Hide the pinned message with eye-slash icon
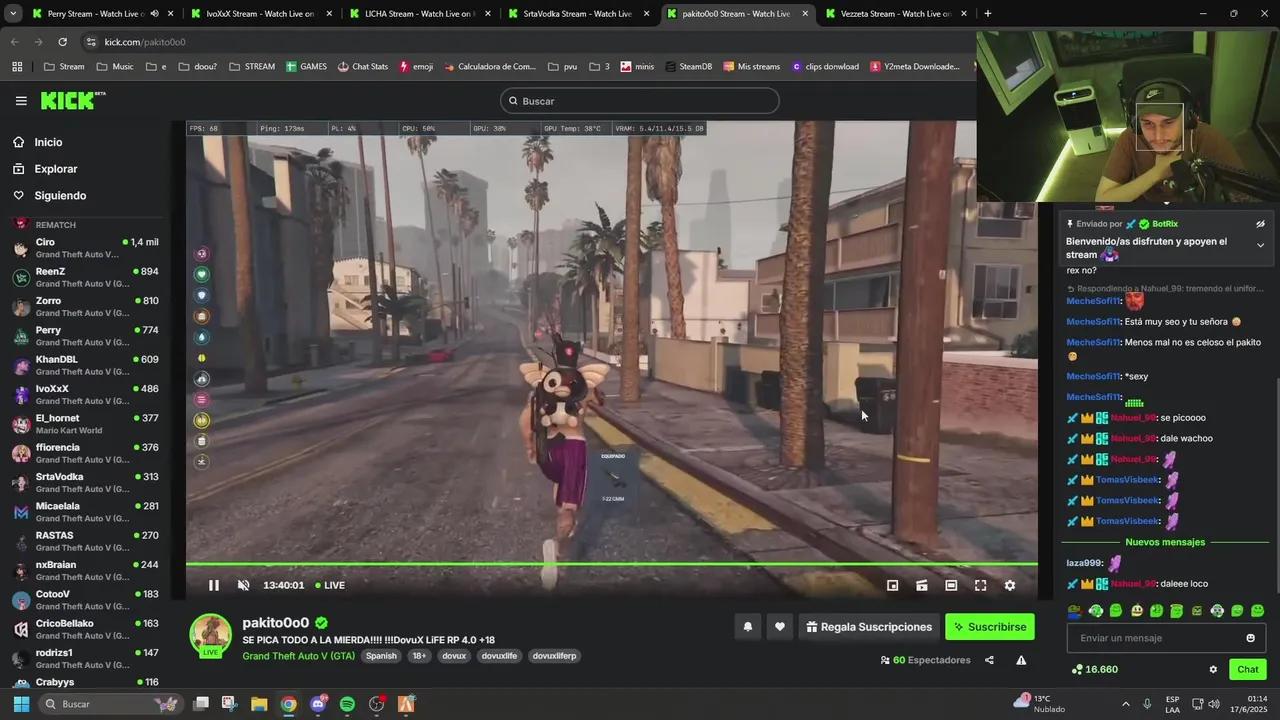 click(1260, 224)
